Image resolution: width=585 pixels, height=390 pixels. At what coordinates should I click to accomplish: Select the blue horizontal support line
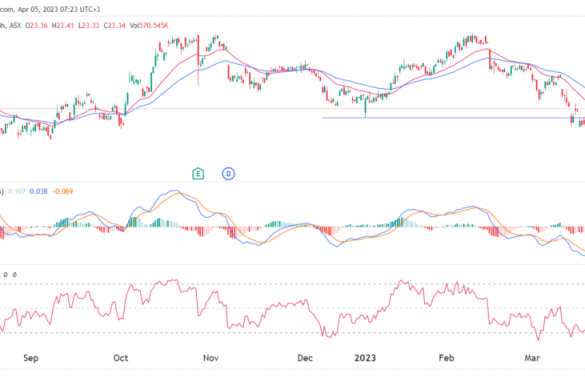point(453,118)
